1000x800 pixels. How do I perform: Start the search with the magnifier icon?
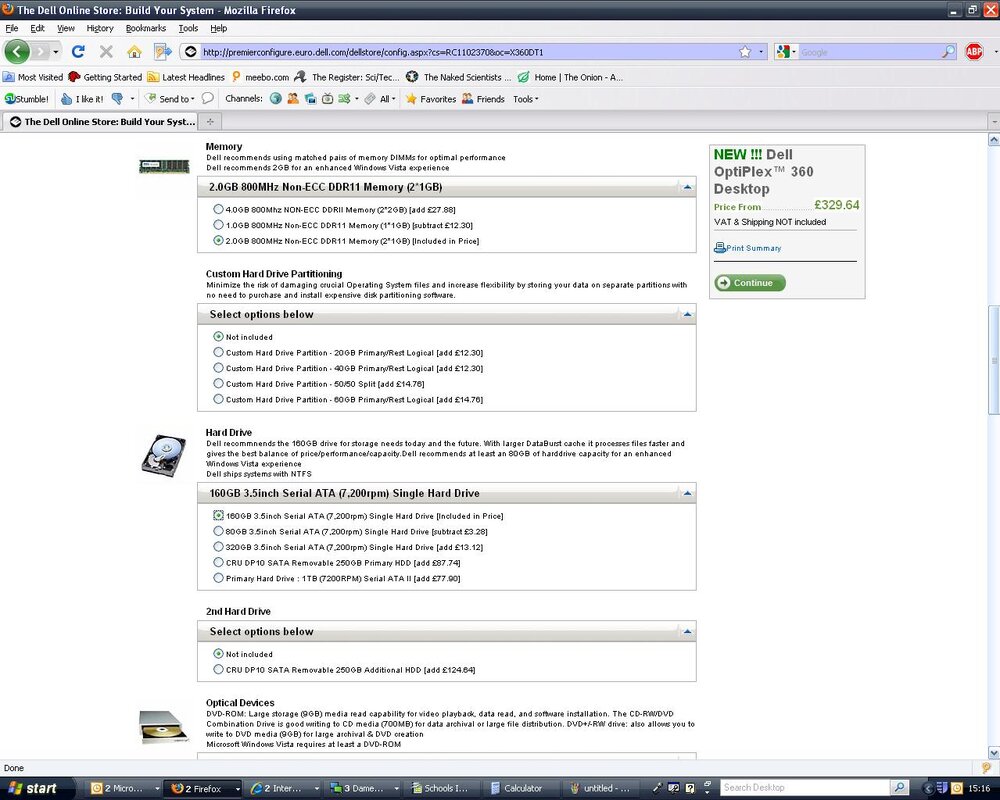tap(949, 52)
